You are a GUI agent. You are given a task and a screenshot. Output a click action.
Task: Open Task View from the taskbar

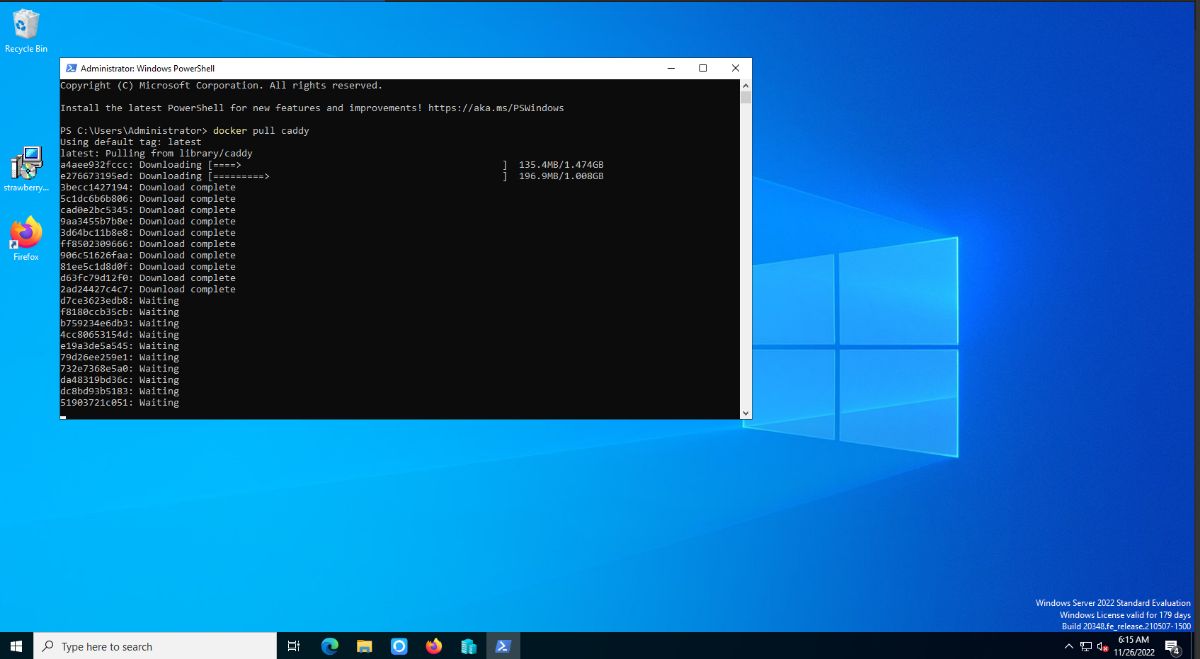point(294,646)
